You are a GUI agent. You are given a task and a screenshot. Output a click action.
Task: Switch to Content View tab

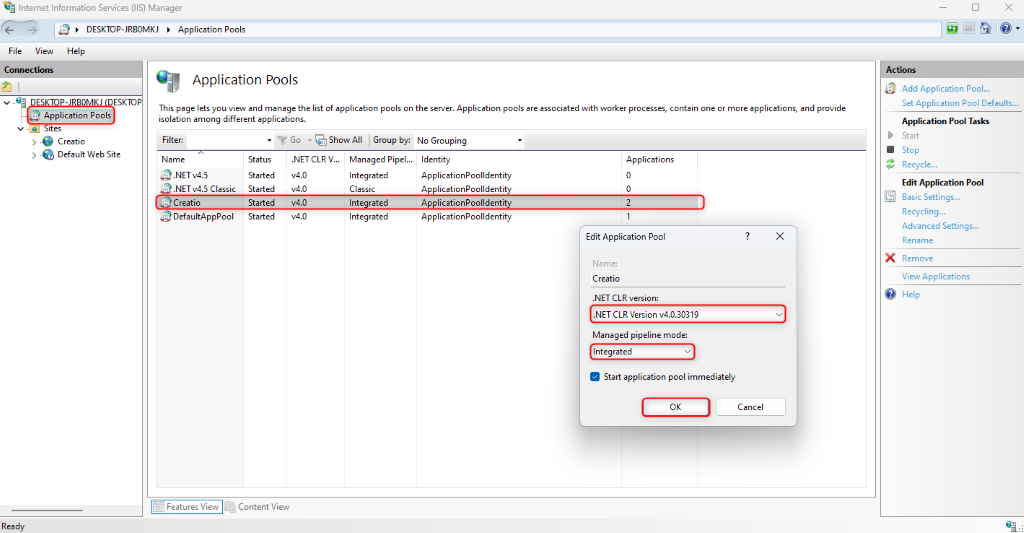257,507
